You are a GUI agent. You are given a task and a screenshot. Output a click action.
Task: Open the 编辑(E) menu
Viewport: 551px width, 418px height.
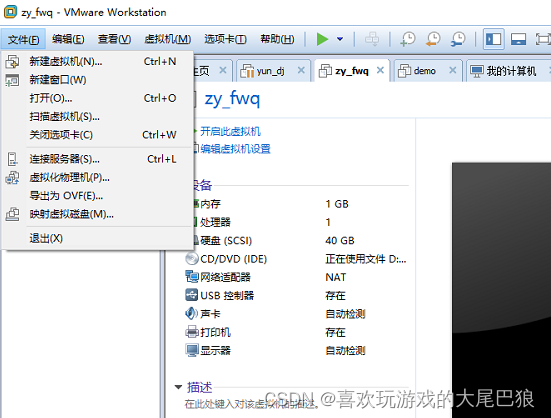68,39
